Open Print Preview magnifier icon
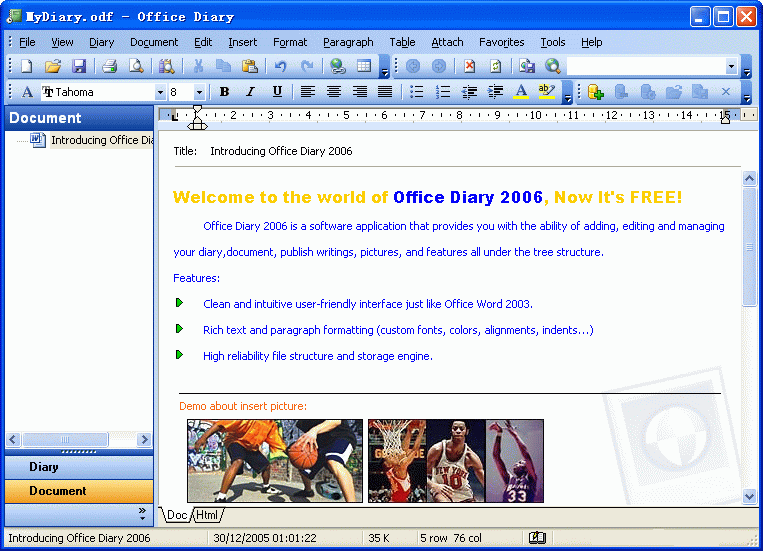The height and width of the screenshot is (551, 763). coord(136,66)
